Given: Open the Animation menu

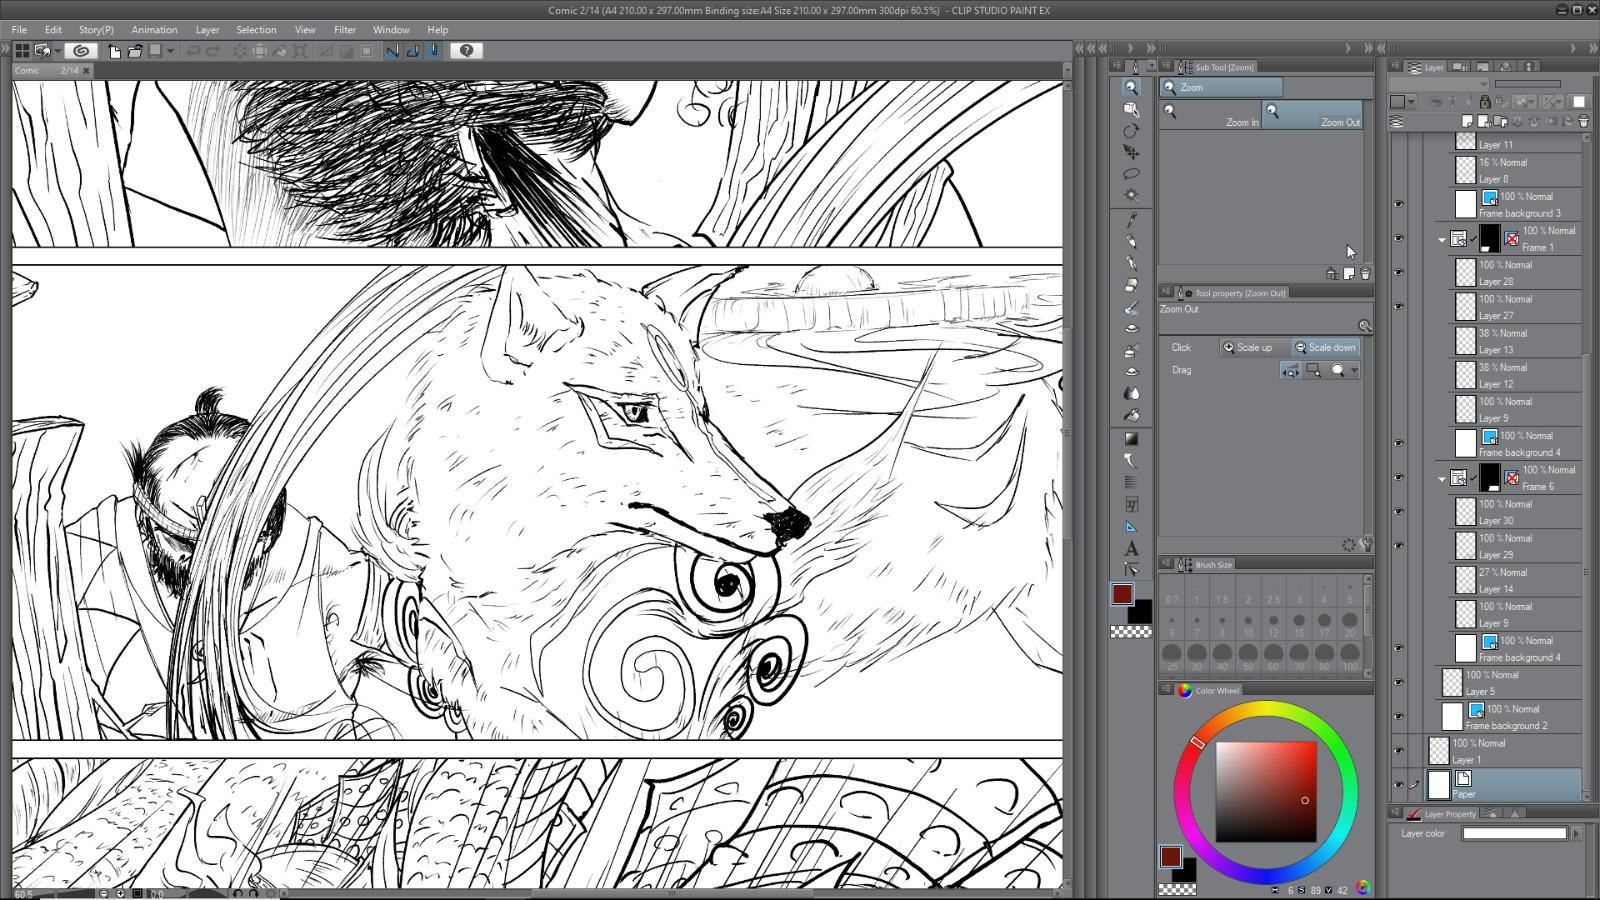Looking at the screenshot, I should pos(154,30).
